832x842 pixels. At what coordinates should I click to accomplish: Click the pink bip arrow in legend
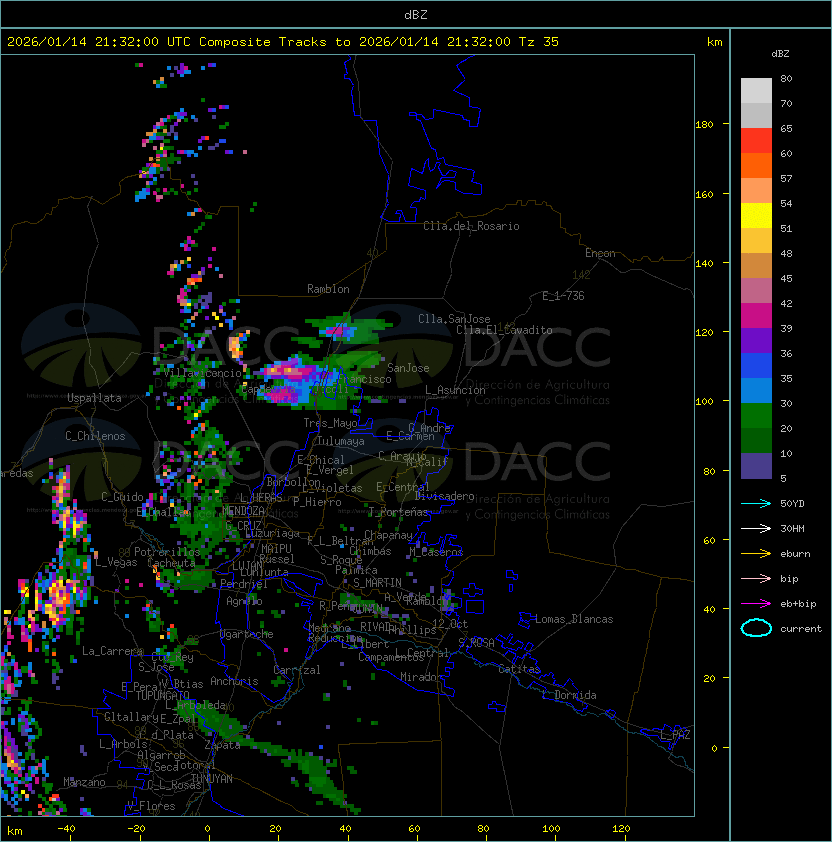(756, 579)
